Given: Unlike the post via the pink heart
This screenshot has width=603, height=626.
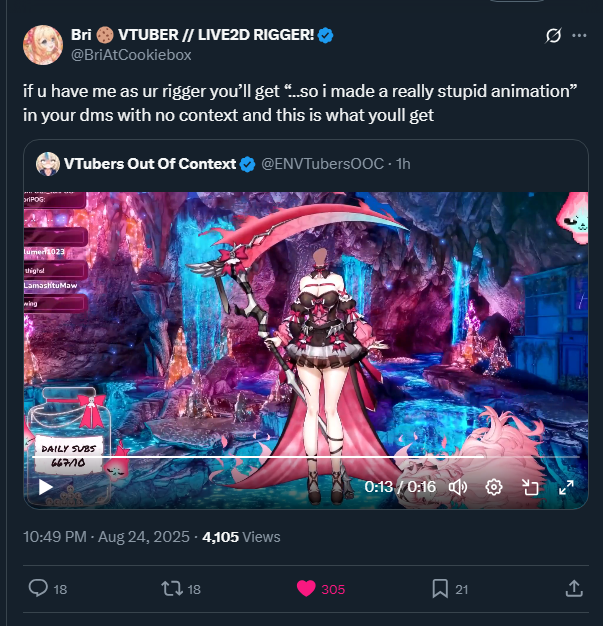Looking at the screenshot, I should 306,588.
